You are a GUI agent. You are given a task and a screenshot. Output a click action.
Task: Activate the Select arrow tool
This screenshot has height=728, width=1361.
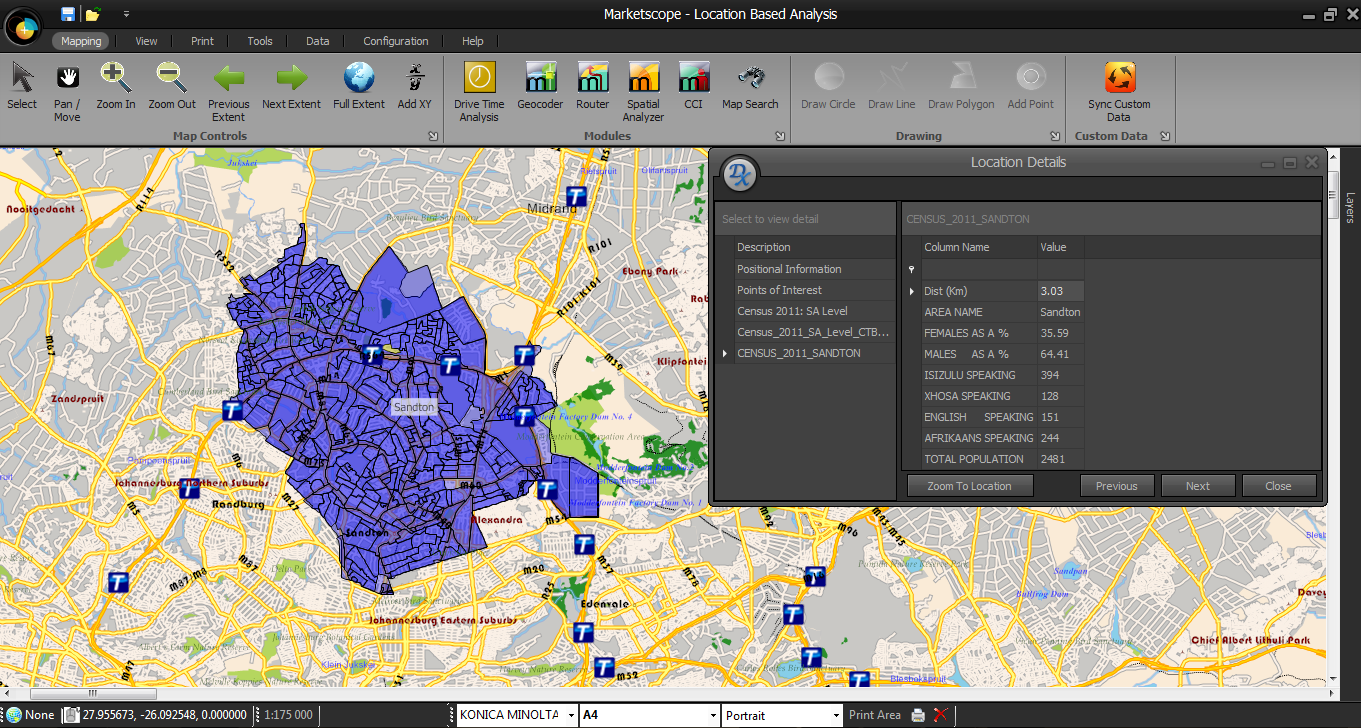(22, 85)
